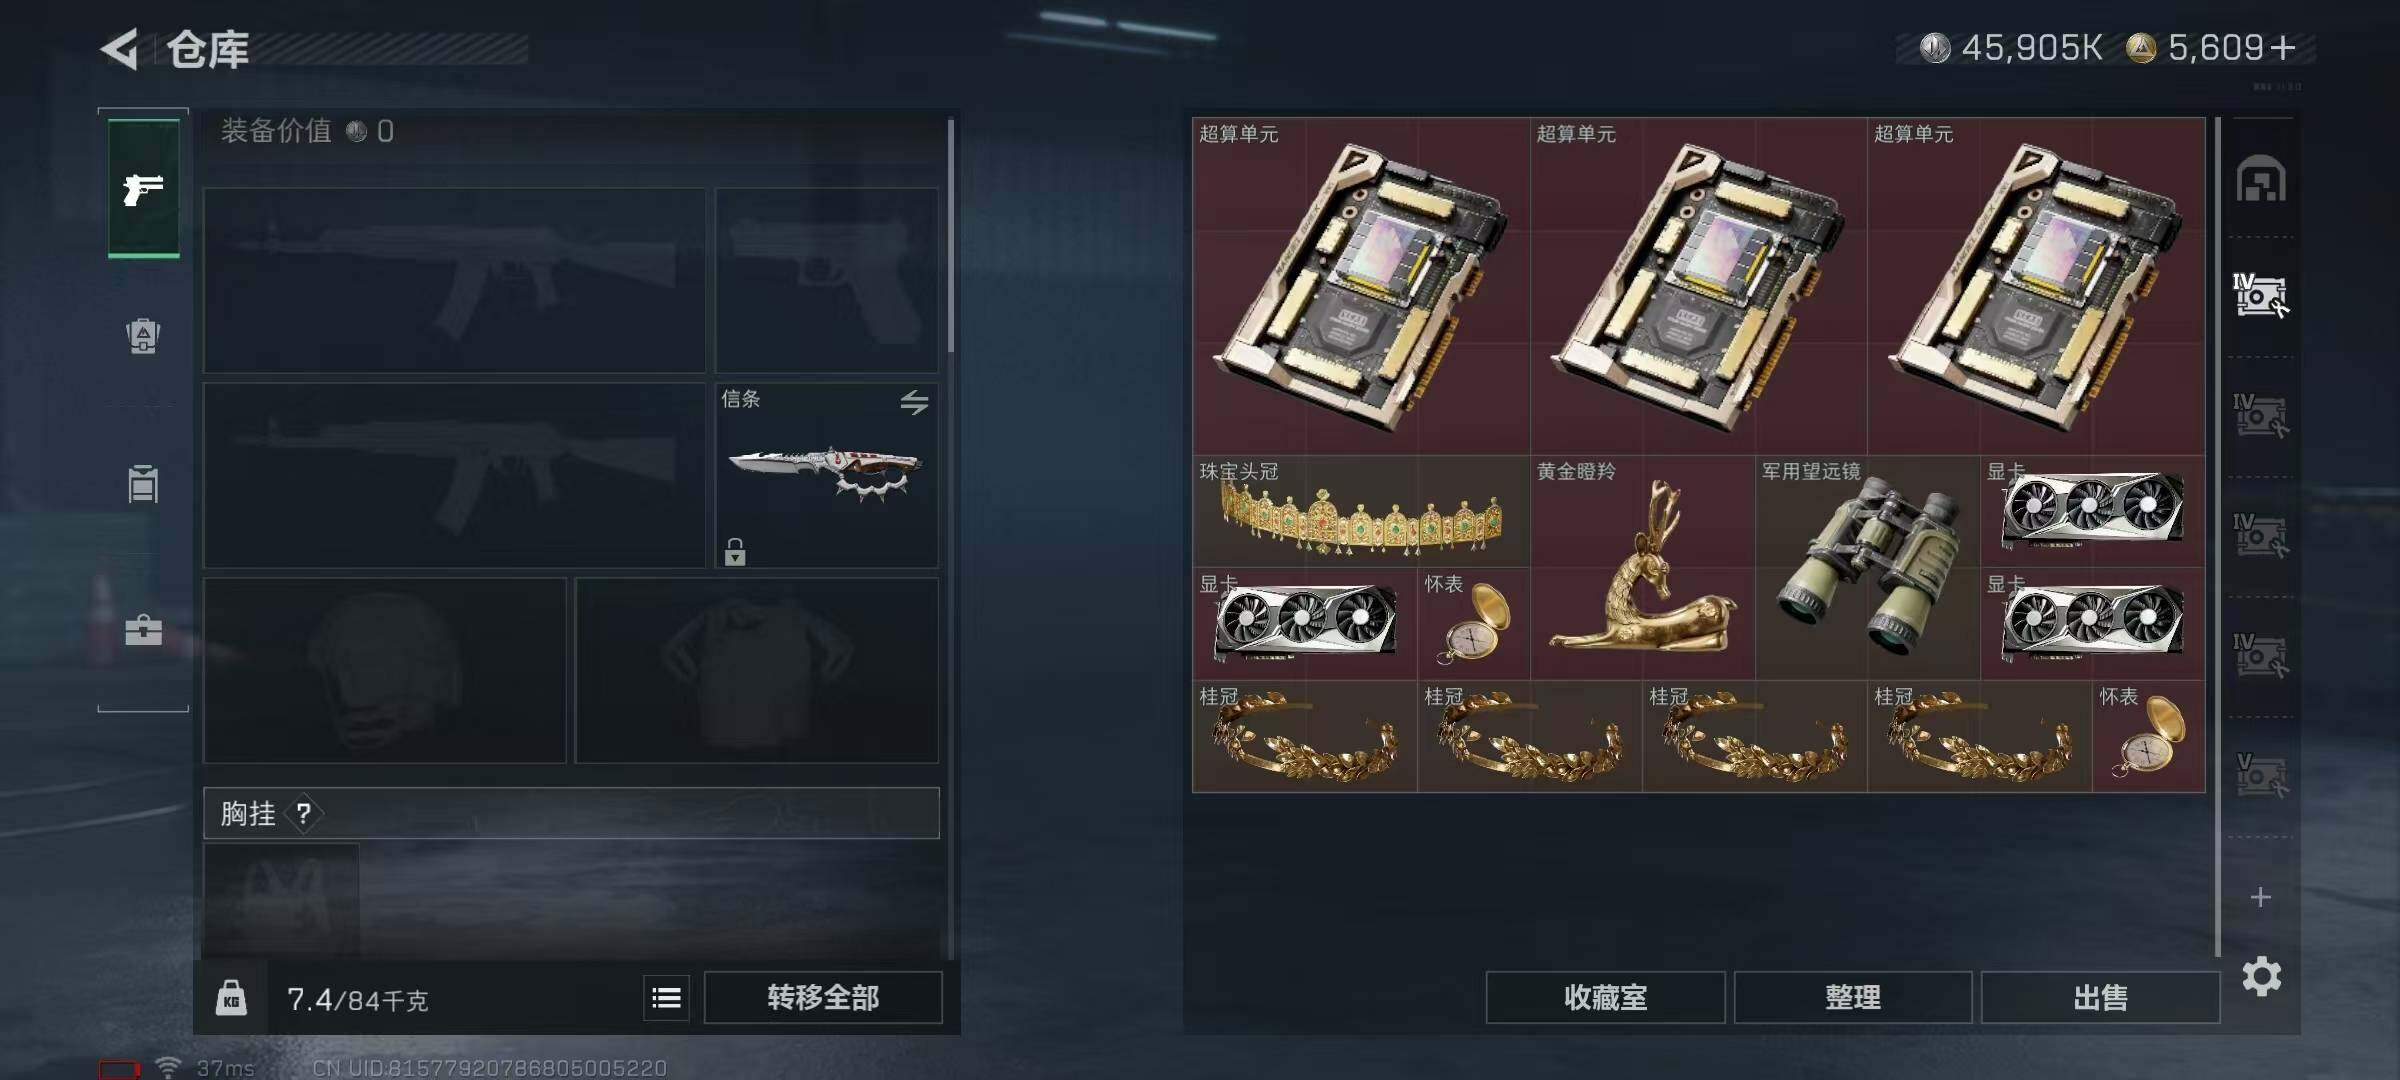Select the highlighted level IV storage box
Image resolution: width=2400 pixels, height=1080 pixels.
click(2261, 296)
